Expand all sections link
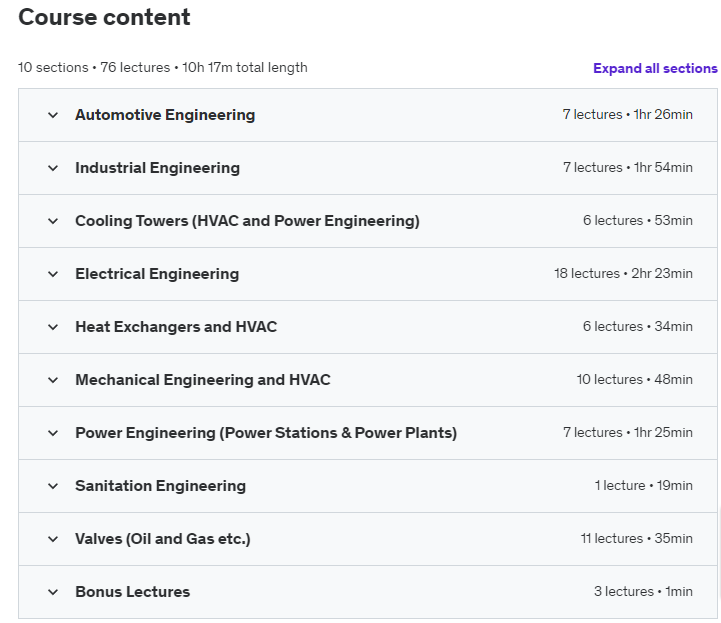The width and height of the screenshot is (721, 623). point(655,68)
